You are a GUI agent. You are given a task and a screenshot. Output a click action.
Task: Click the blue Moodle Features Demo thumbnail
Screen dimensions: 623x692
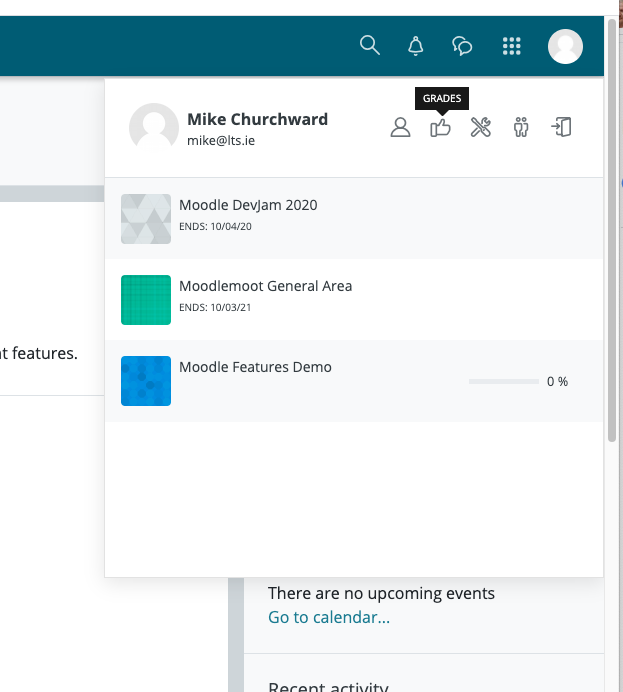(x=146, y=381)
